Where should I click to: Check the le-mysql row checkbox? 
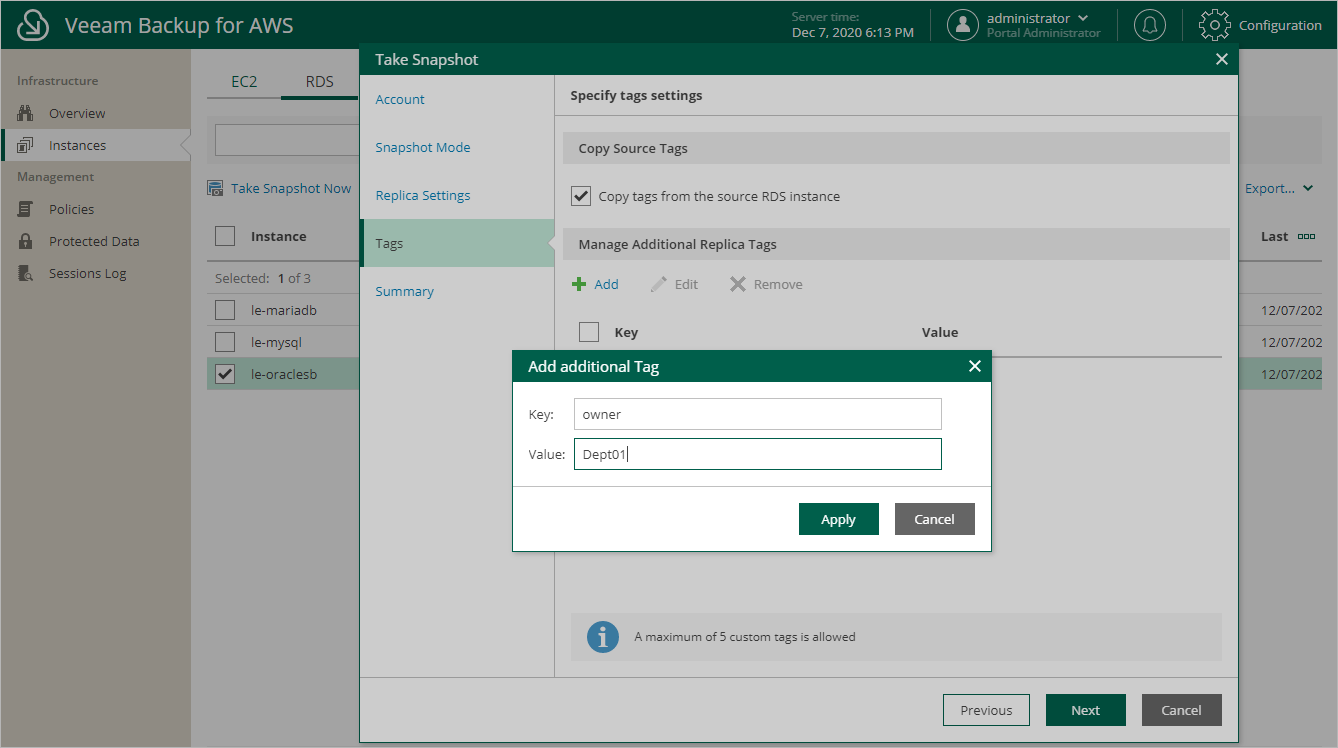[x=225, y=342]
